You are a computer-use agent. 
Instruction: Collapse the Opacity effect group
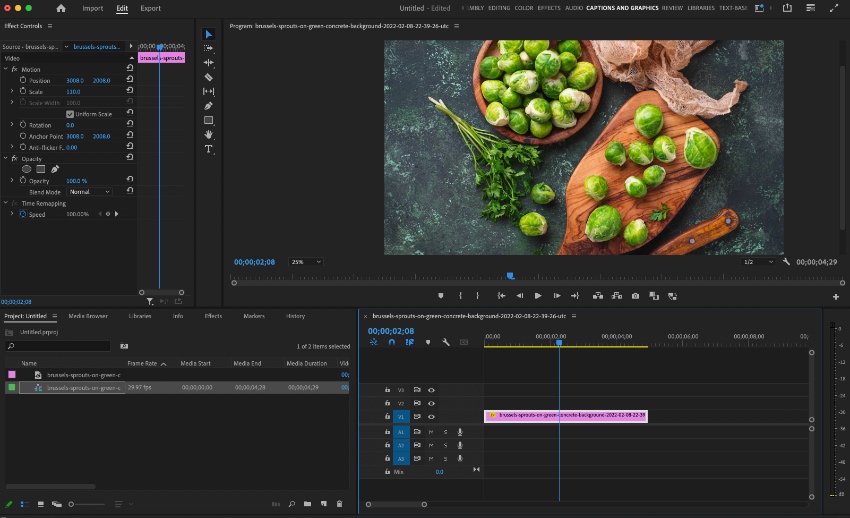(x=6, y=159)
